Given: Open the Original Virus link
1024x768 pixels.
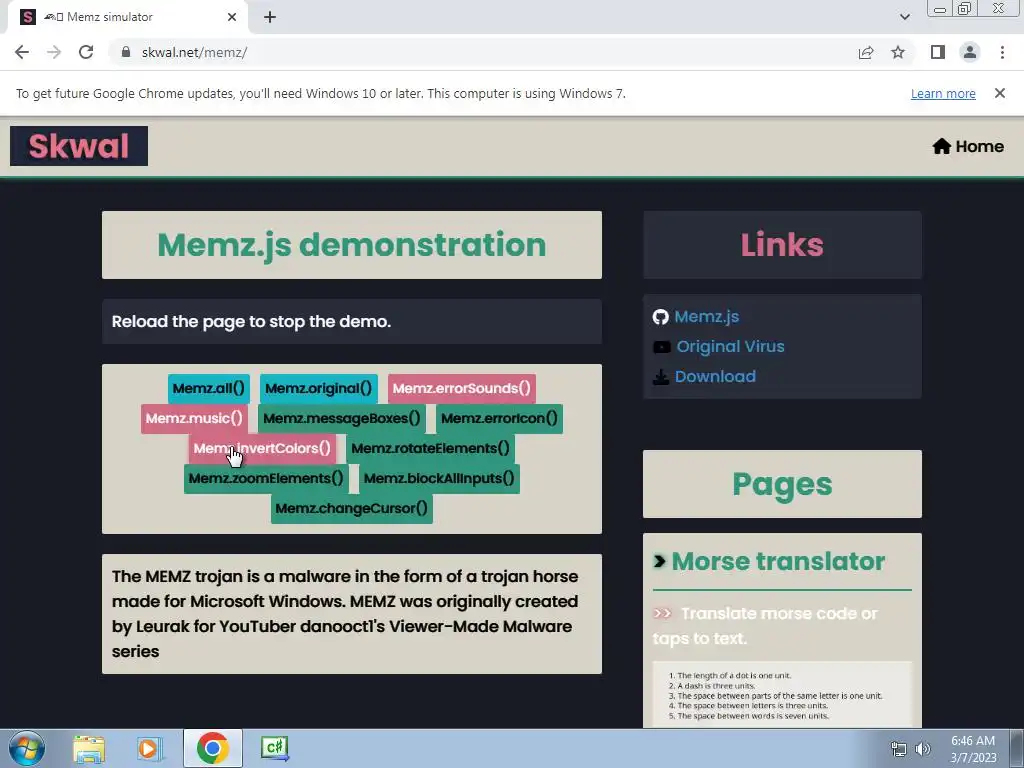Looking at the screenshot, I should pyautogui.click(x=730, y=347).
